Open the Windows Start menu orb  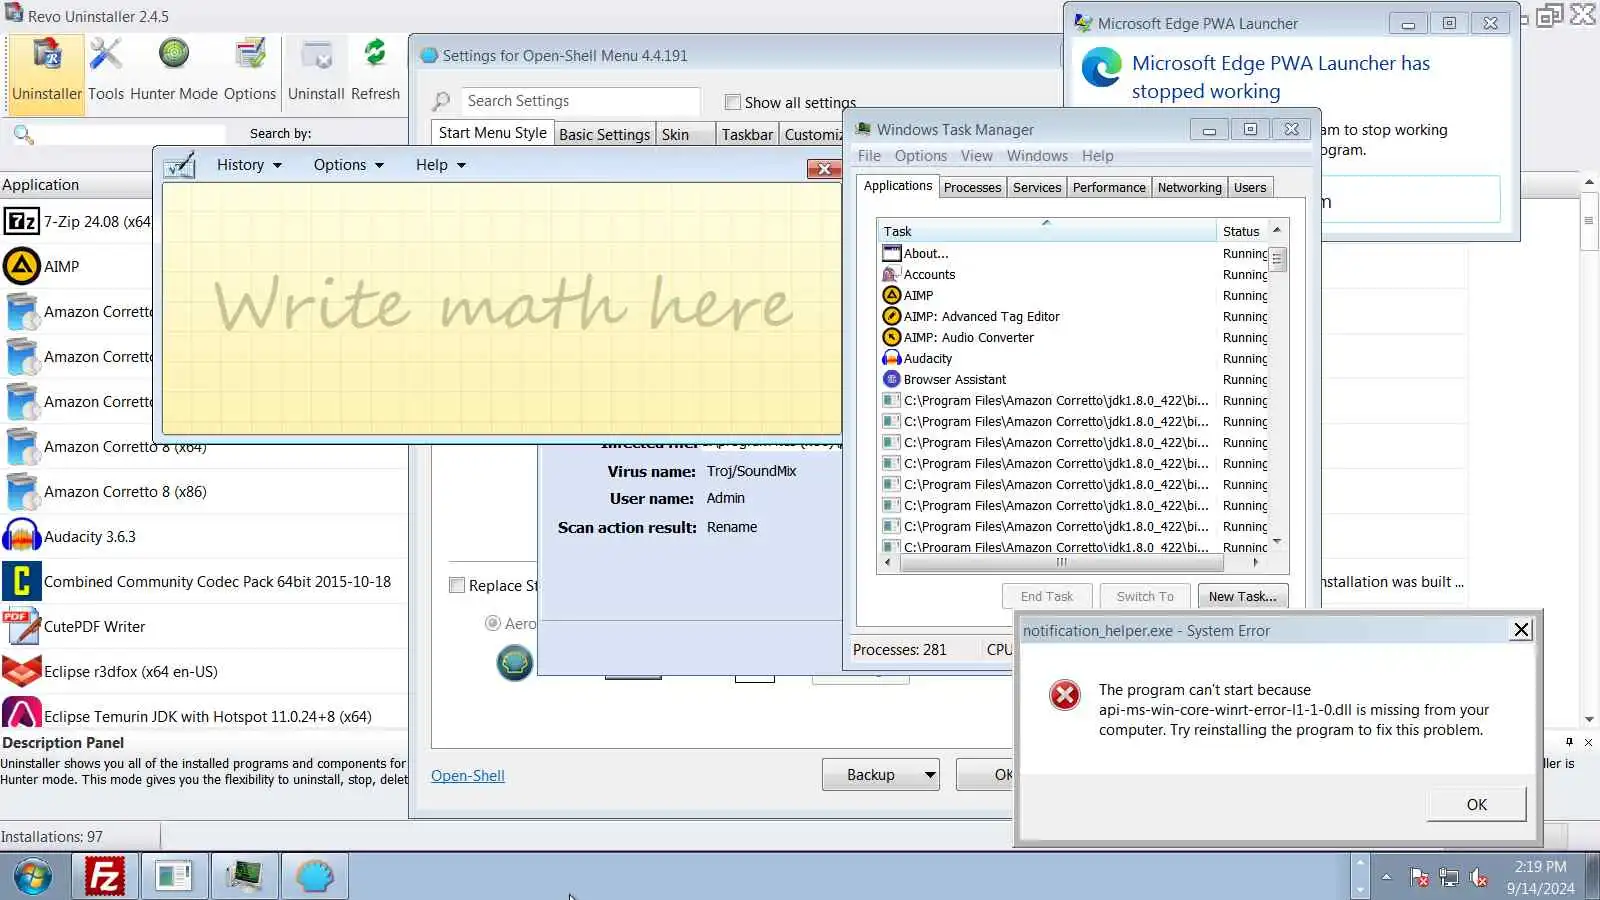tap(33, 877)
